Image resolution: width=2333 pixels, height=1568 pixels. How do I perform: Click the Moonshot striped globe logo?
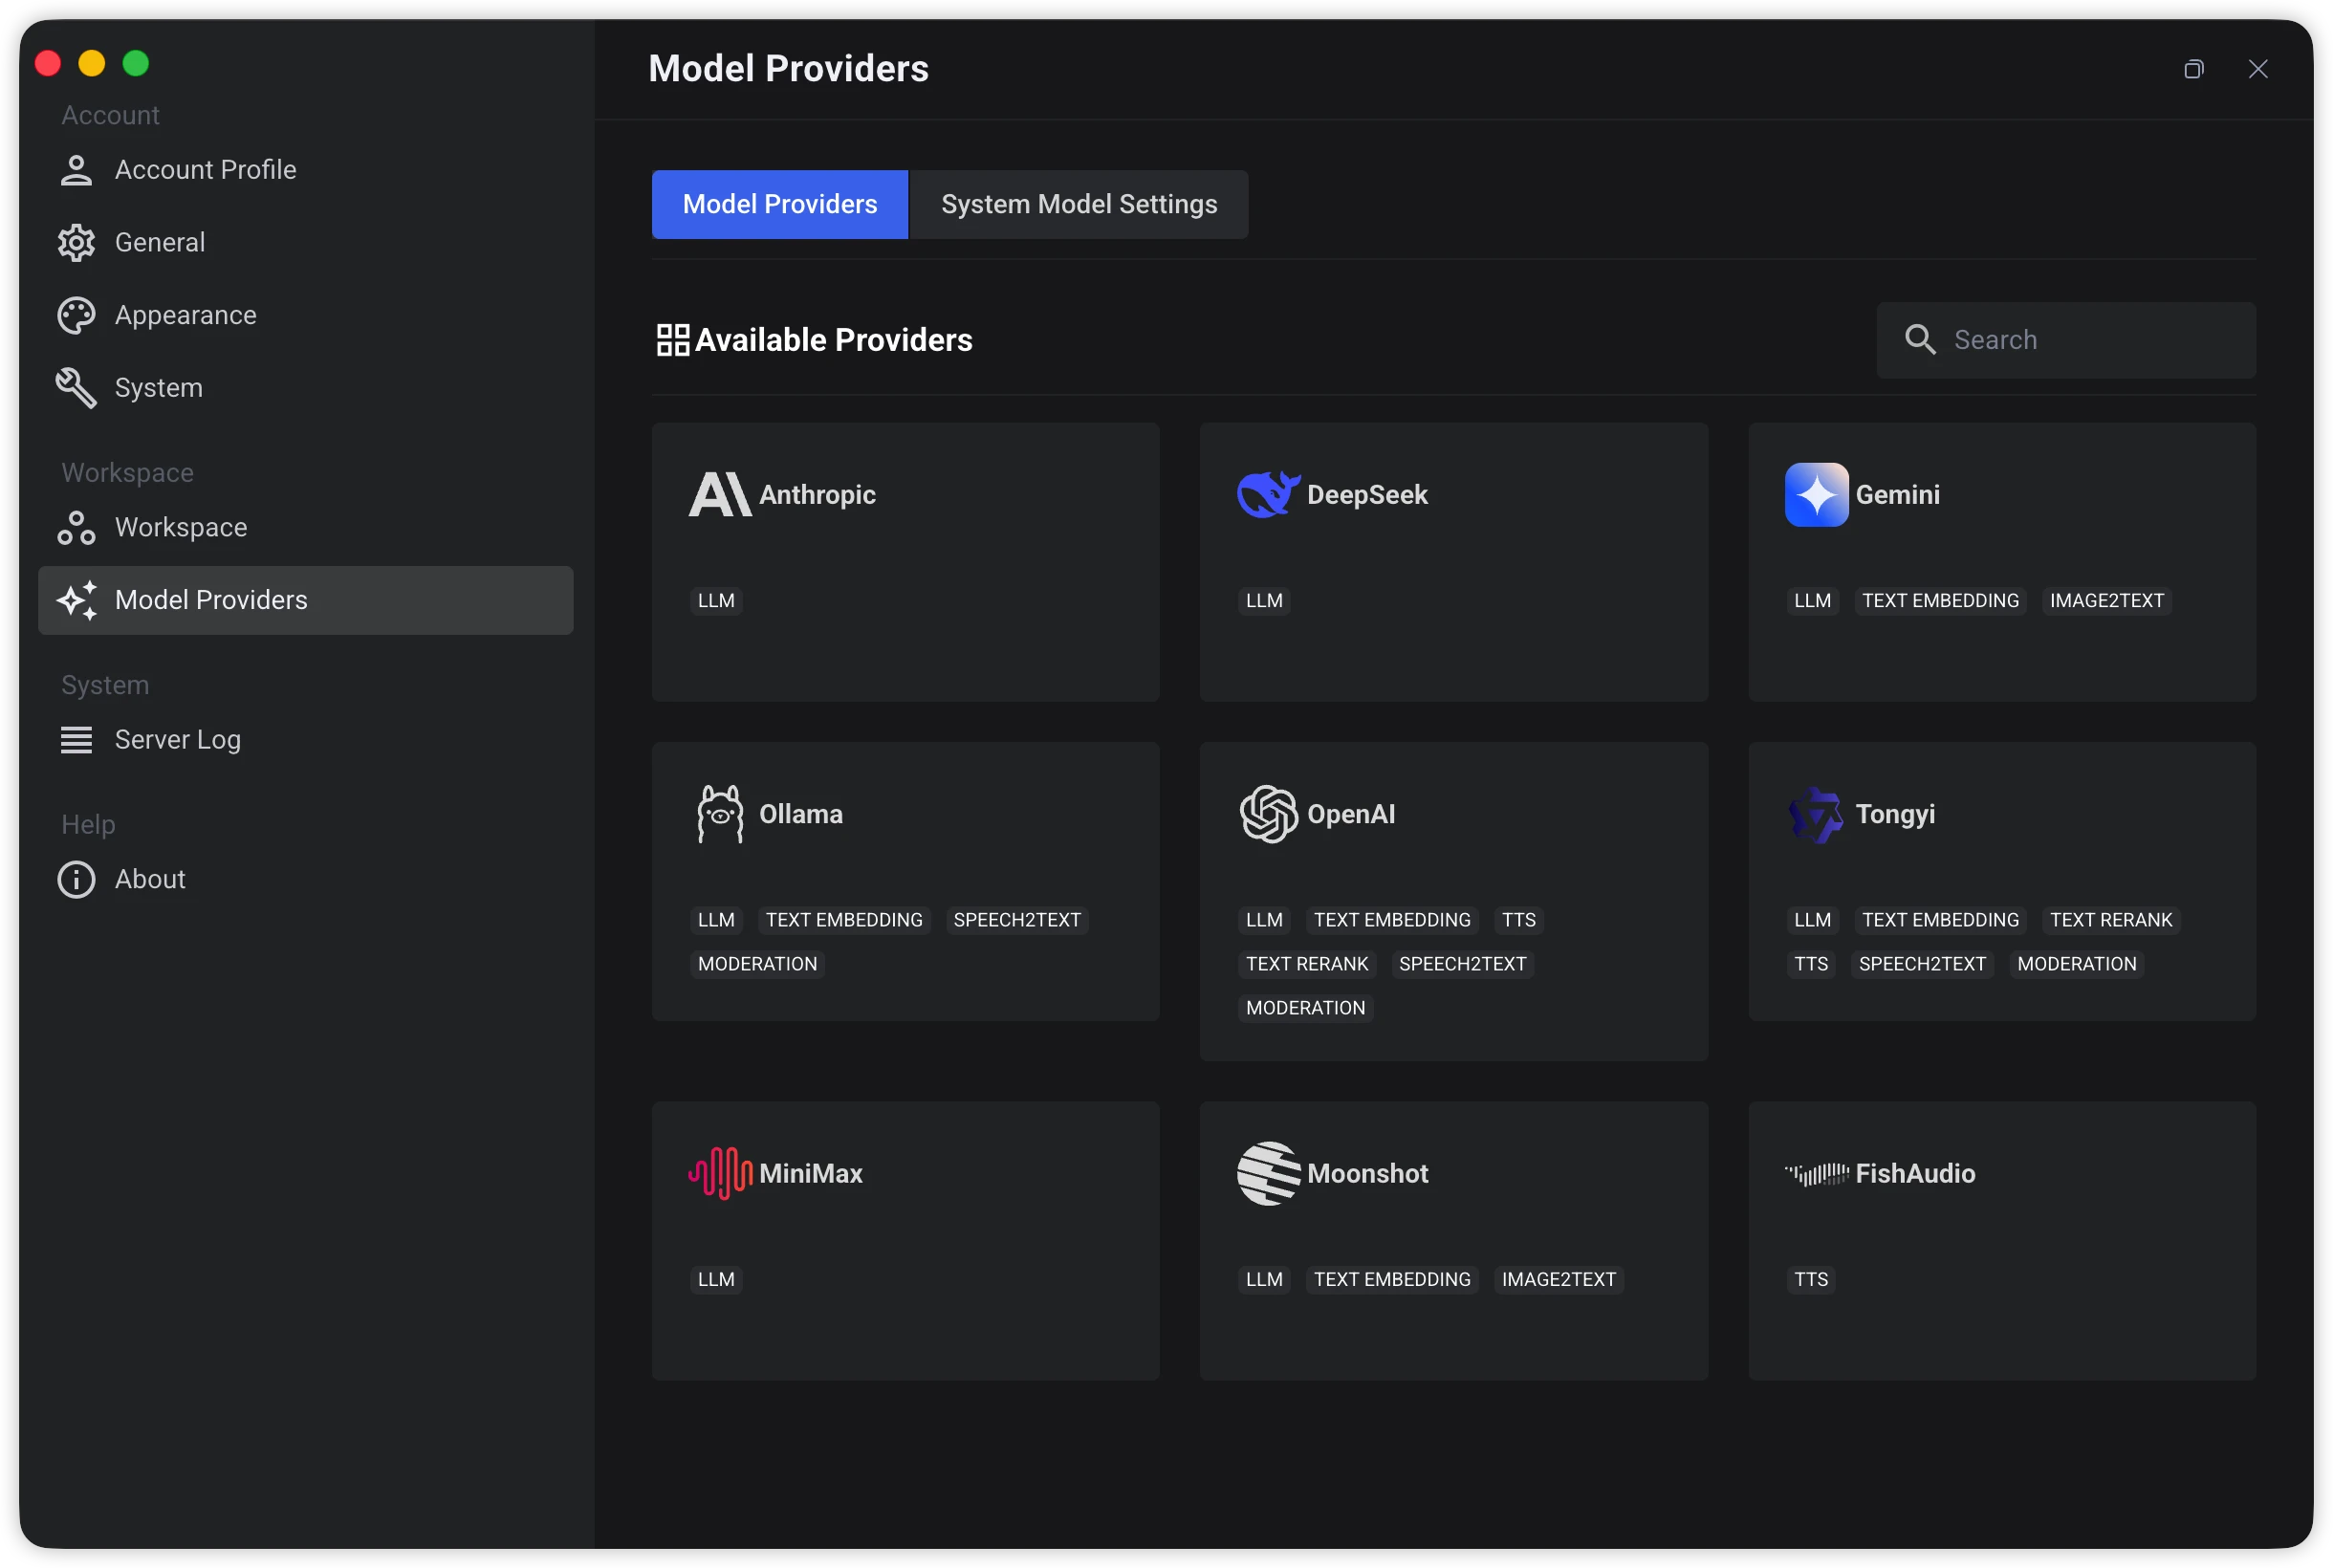tap(1268, 1174)
